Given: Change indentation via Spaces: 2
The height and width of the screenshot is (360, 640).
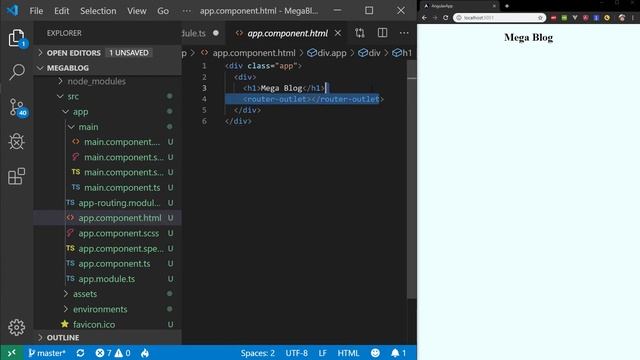Looking at the screenshot, I should [x=258, y=353].
